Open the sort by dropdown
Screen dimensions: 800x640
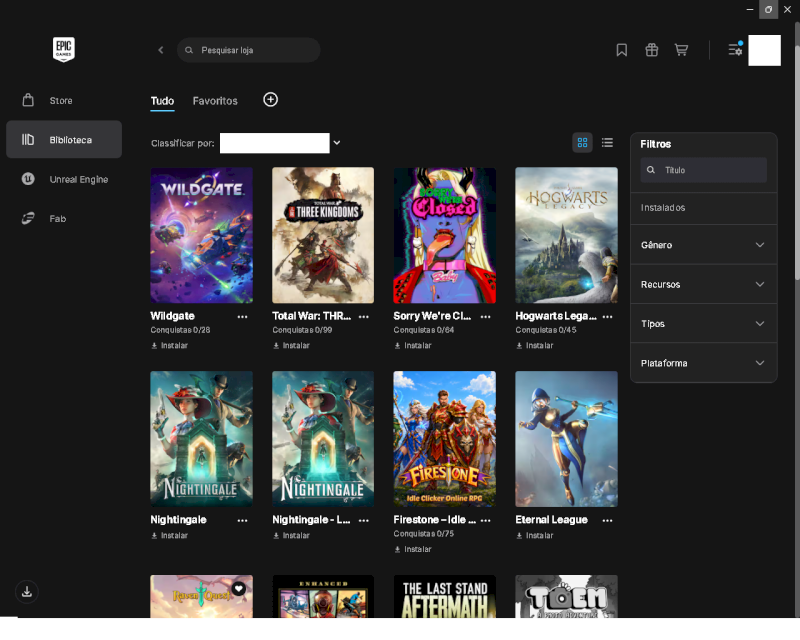click(280, 143)
